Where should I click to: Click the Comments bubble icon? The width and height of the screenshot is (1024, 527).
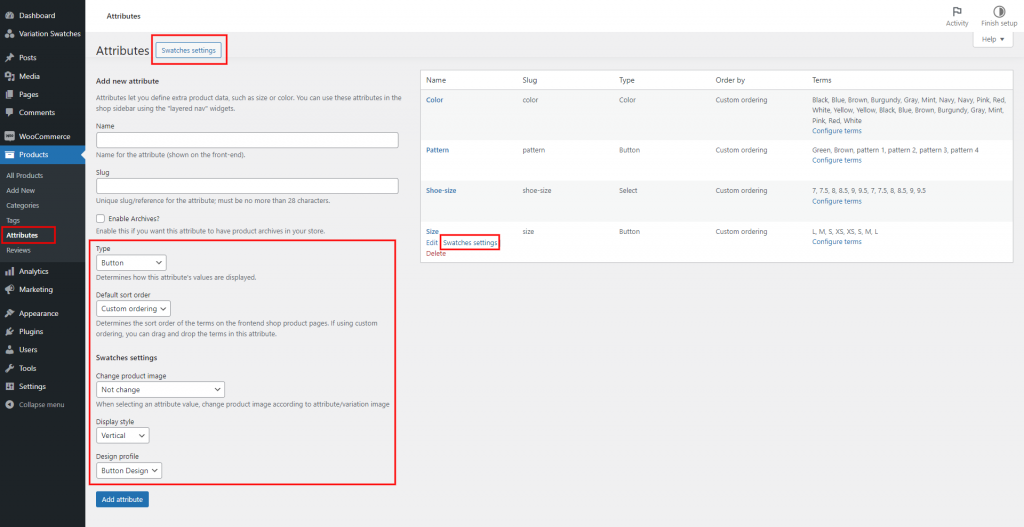click(x=9, y=112)
